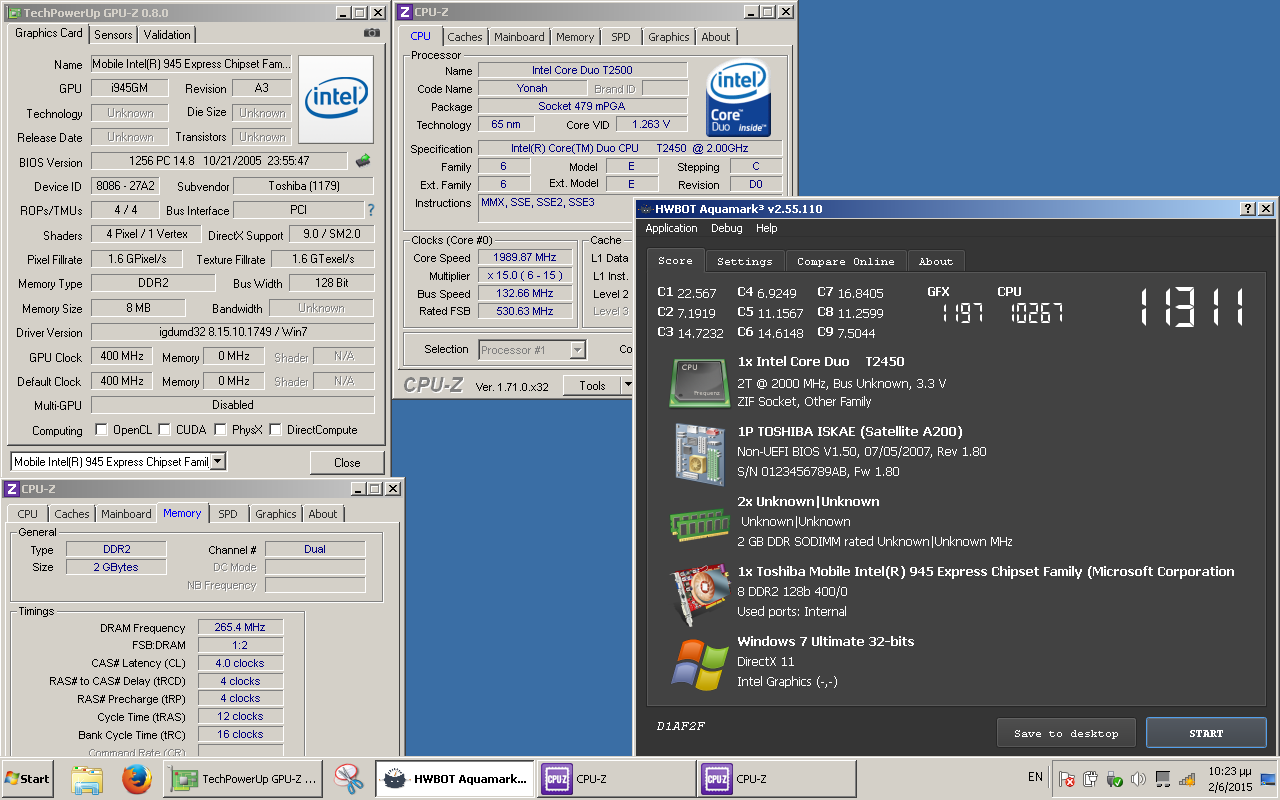Click the Aquamark total score 11311

coord(1191,307)
